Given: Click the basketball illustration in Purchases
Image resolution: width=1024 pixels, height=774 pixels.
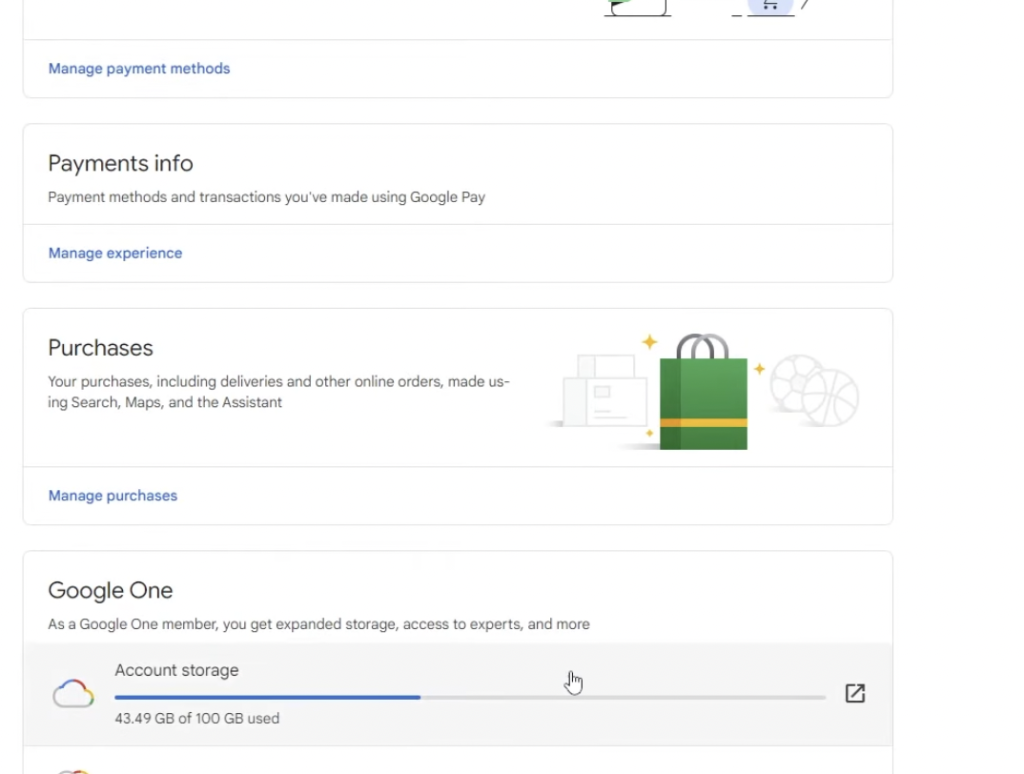Looking at the screenshot, I should tap(832, 398).
